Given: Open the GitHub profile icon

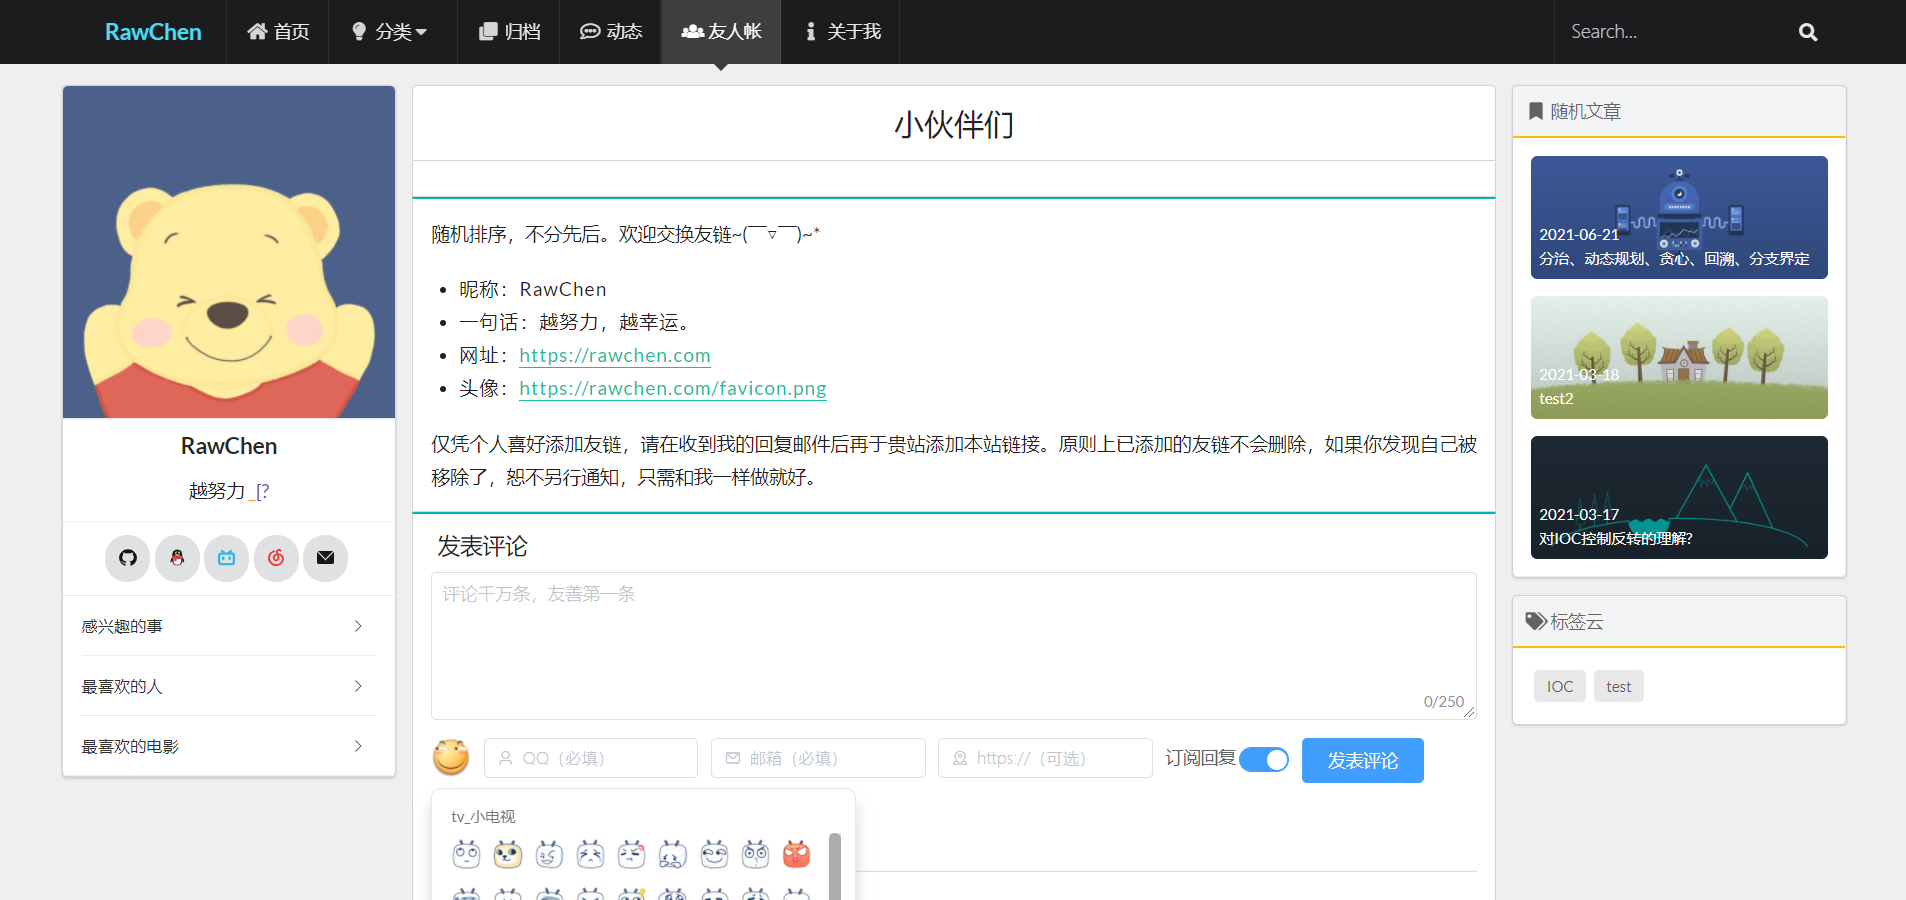Looking at the screenshot, I should tap(128, 558).
